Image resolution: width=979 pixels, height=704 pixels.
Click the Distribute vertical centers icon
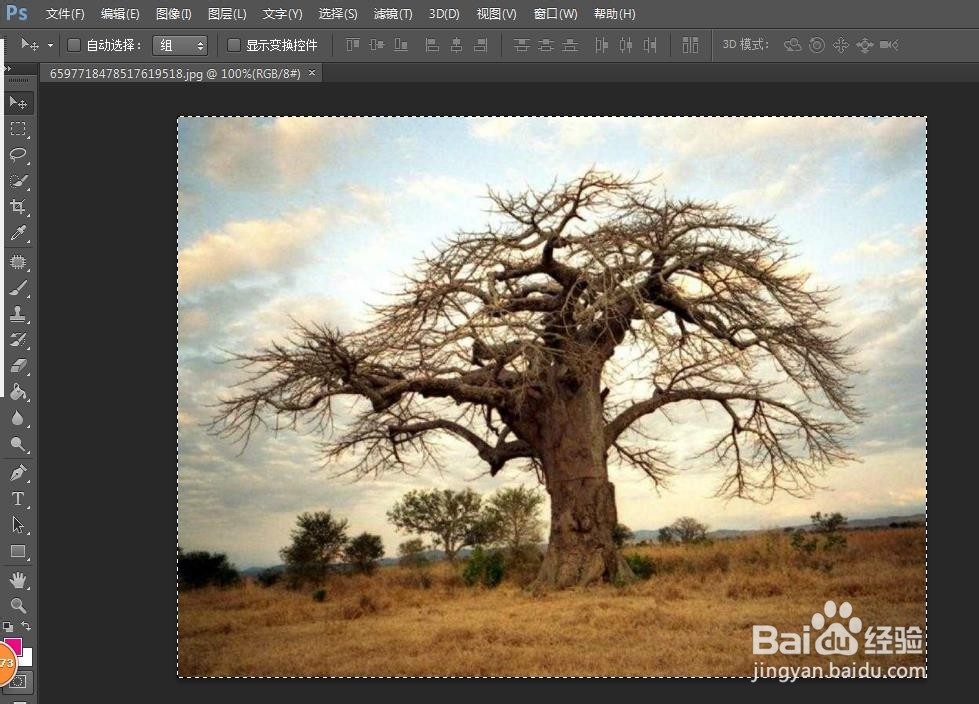546,45
